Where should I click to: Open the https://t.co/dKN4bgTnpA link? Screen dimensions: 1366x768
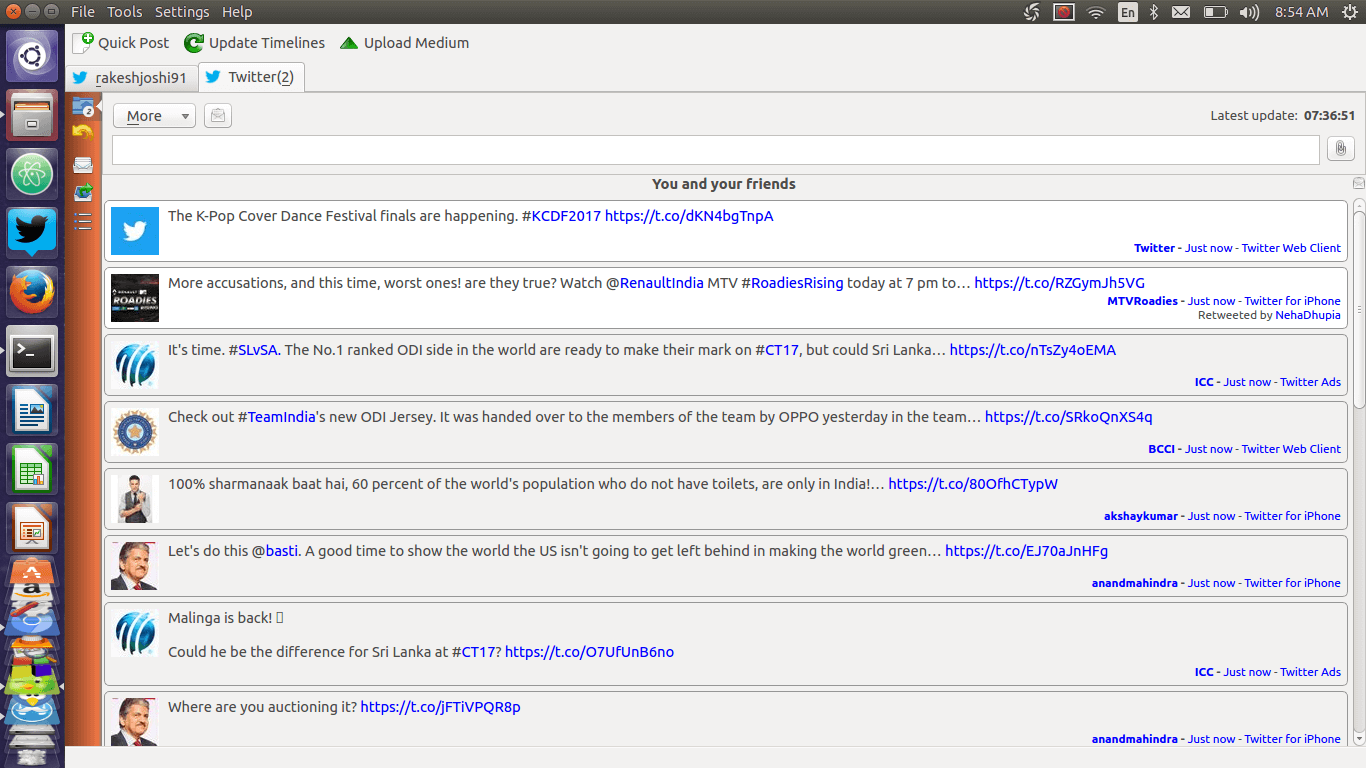[x=689, y=216]
